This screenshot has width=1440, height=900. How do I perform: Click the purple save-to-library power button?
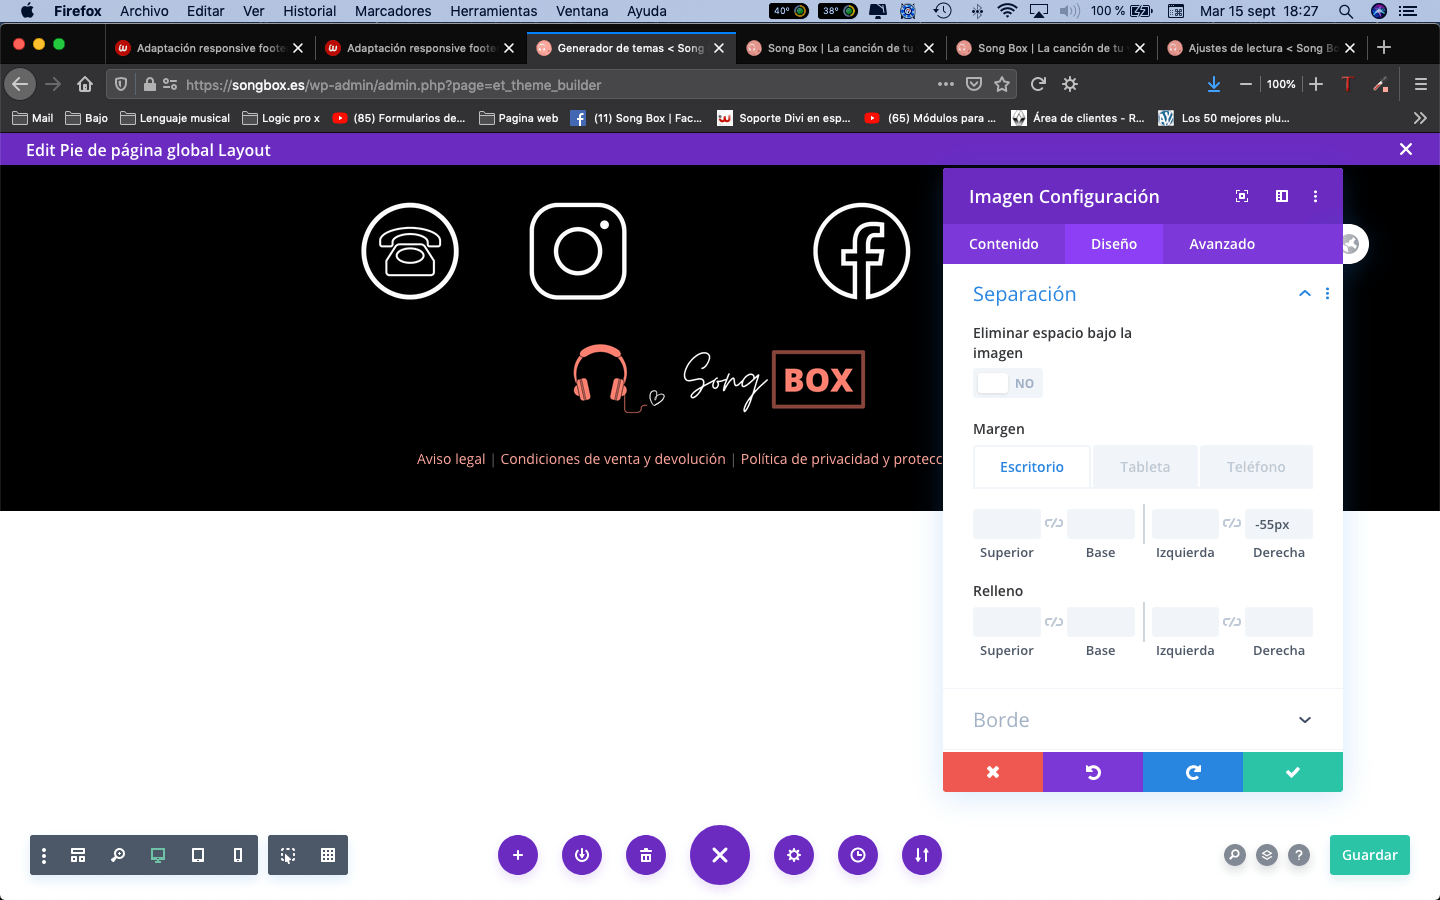tap(582, 855)
